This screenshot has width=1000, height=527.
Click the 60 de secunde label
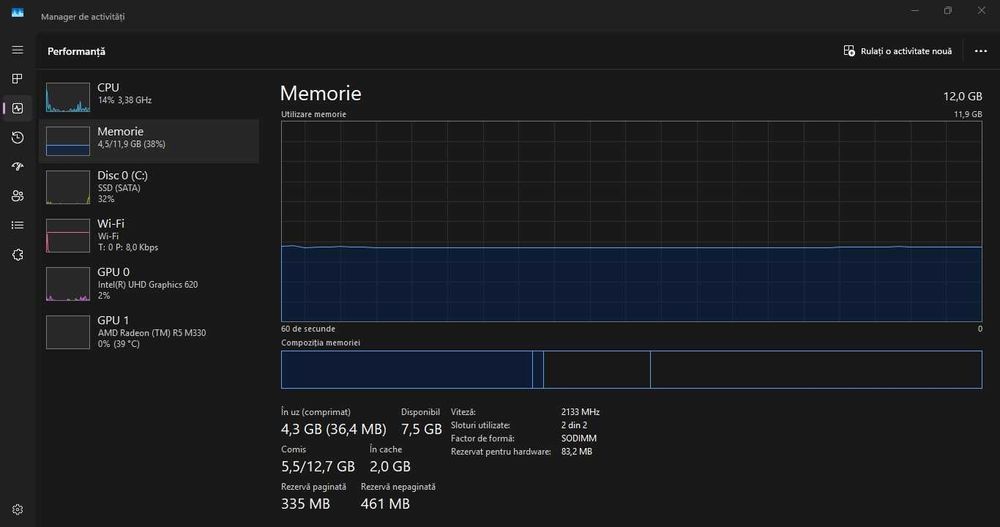pos(308,329)
